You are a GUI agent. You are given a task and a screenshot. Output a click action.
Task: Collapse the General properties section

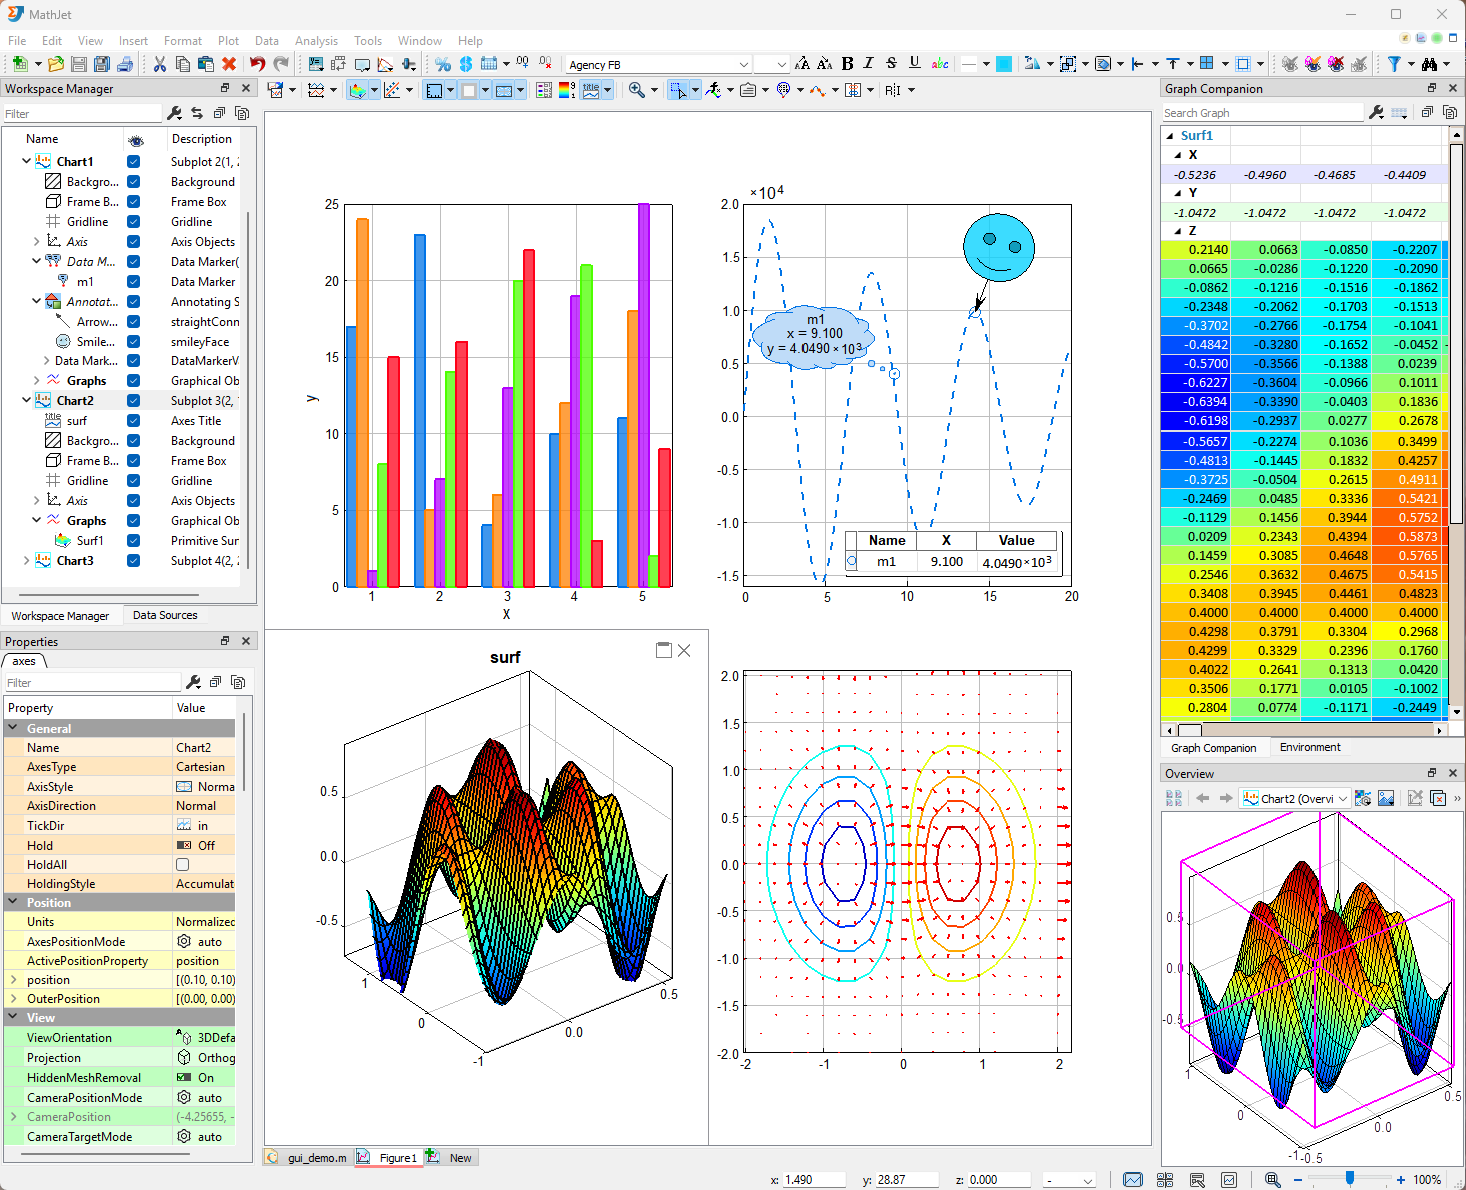coord(14,729)
